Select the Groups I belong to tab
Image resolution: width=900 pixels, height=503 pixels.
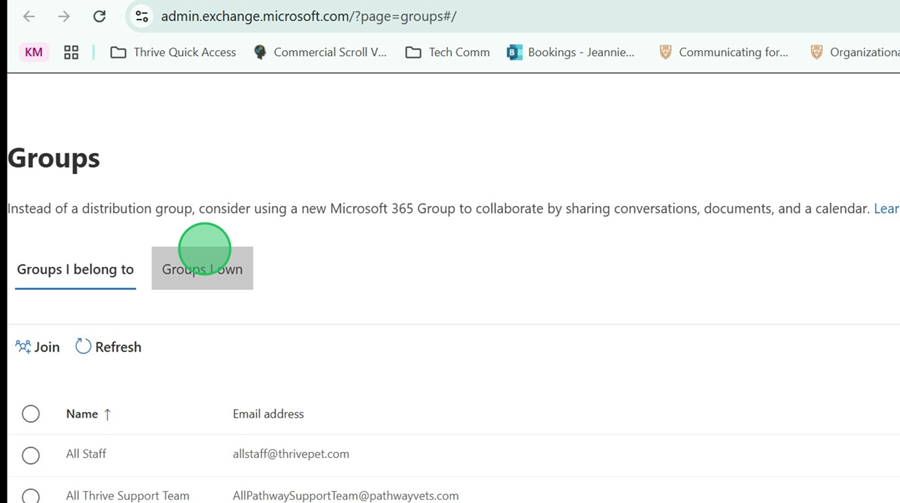click(x=75, y=269)
